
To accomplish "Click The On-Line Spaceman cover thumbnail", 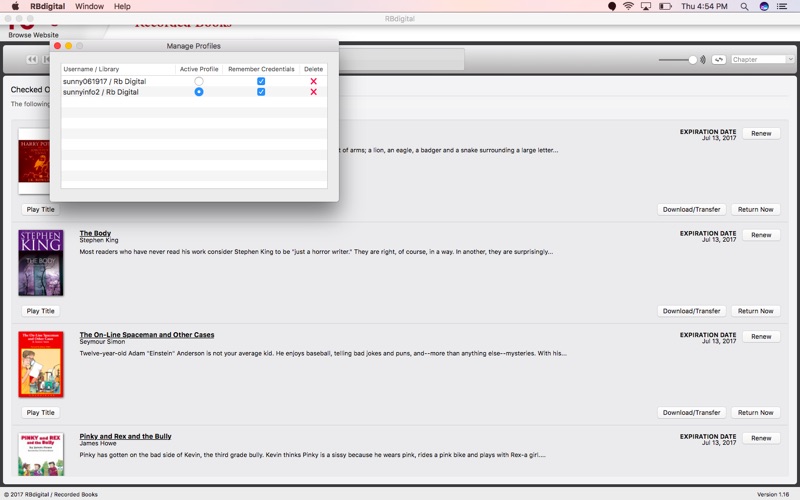I will point(41,364).
